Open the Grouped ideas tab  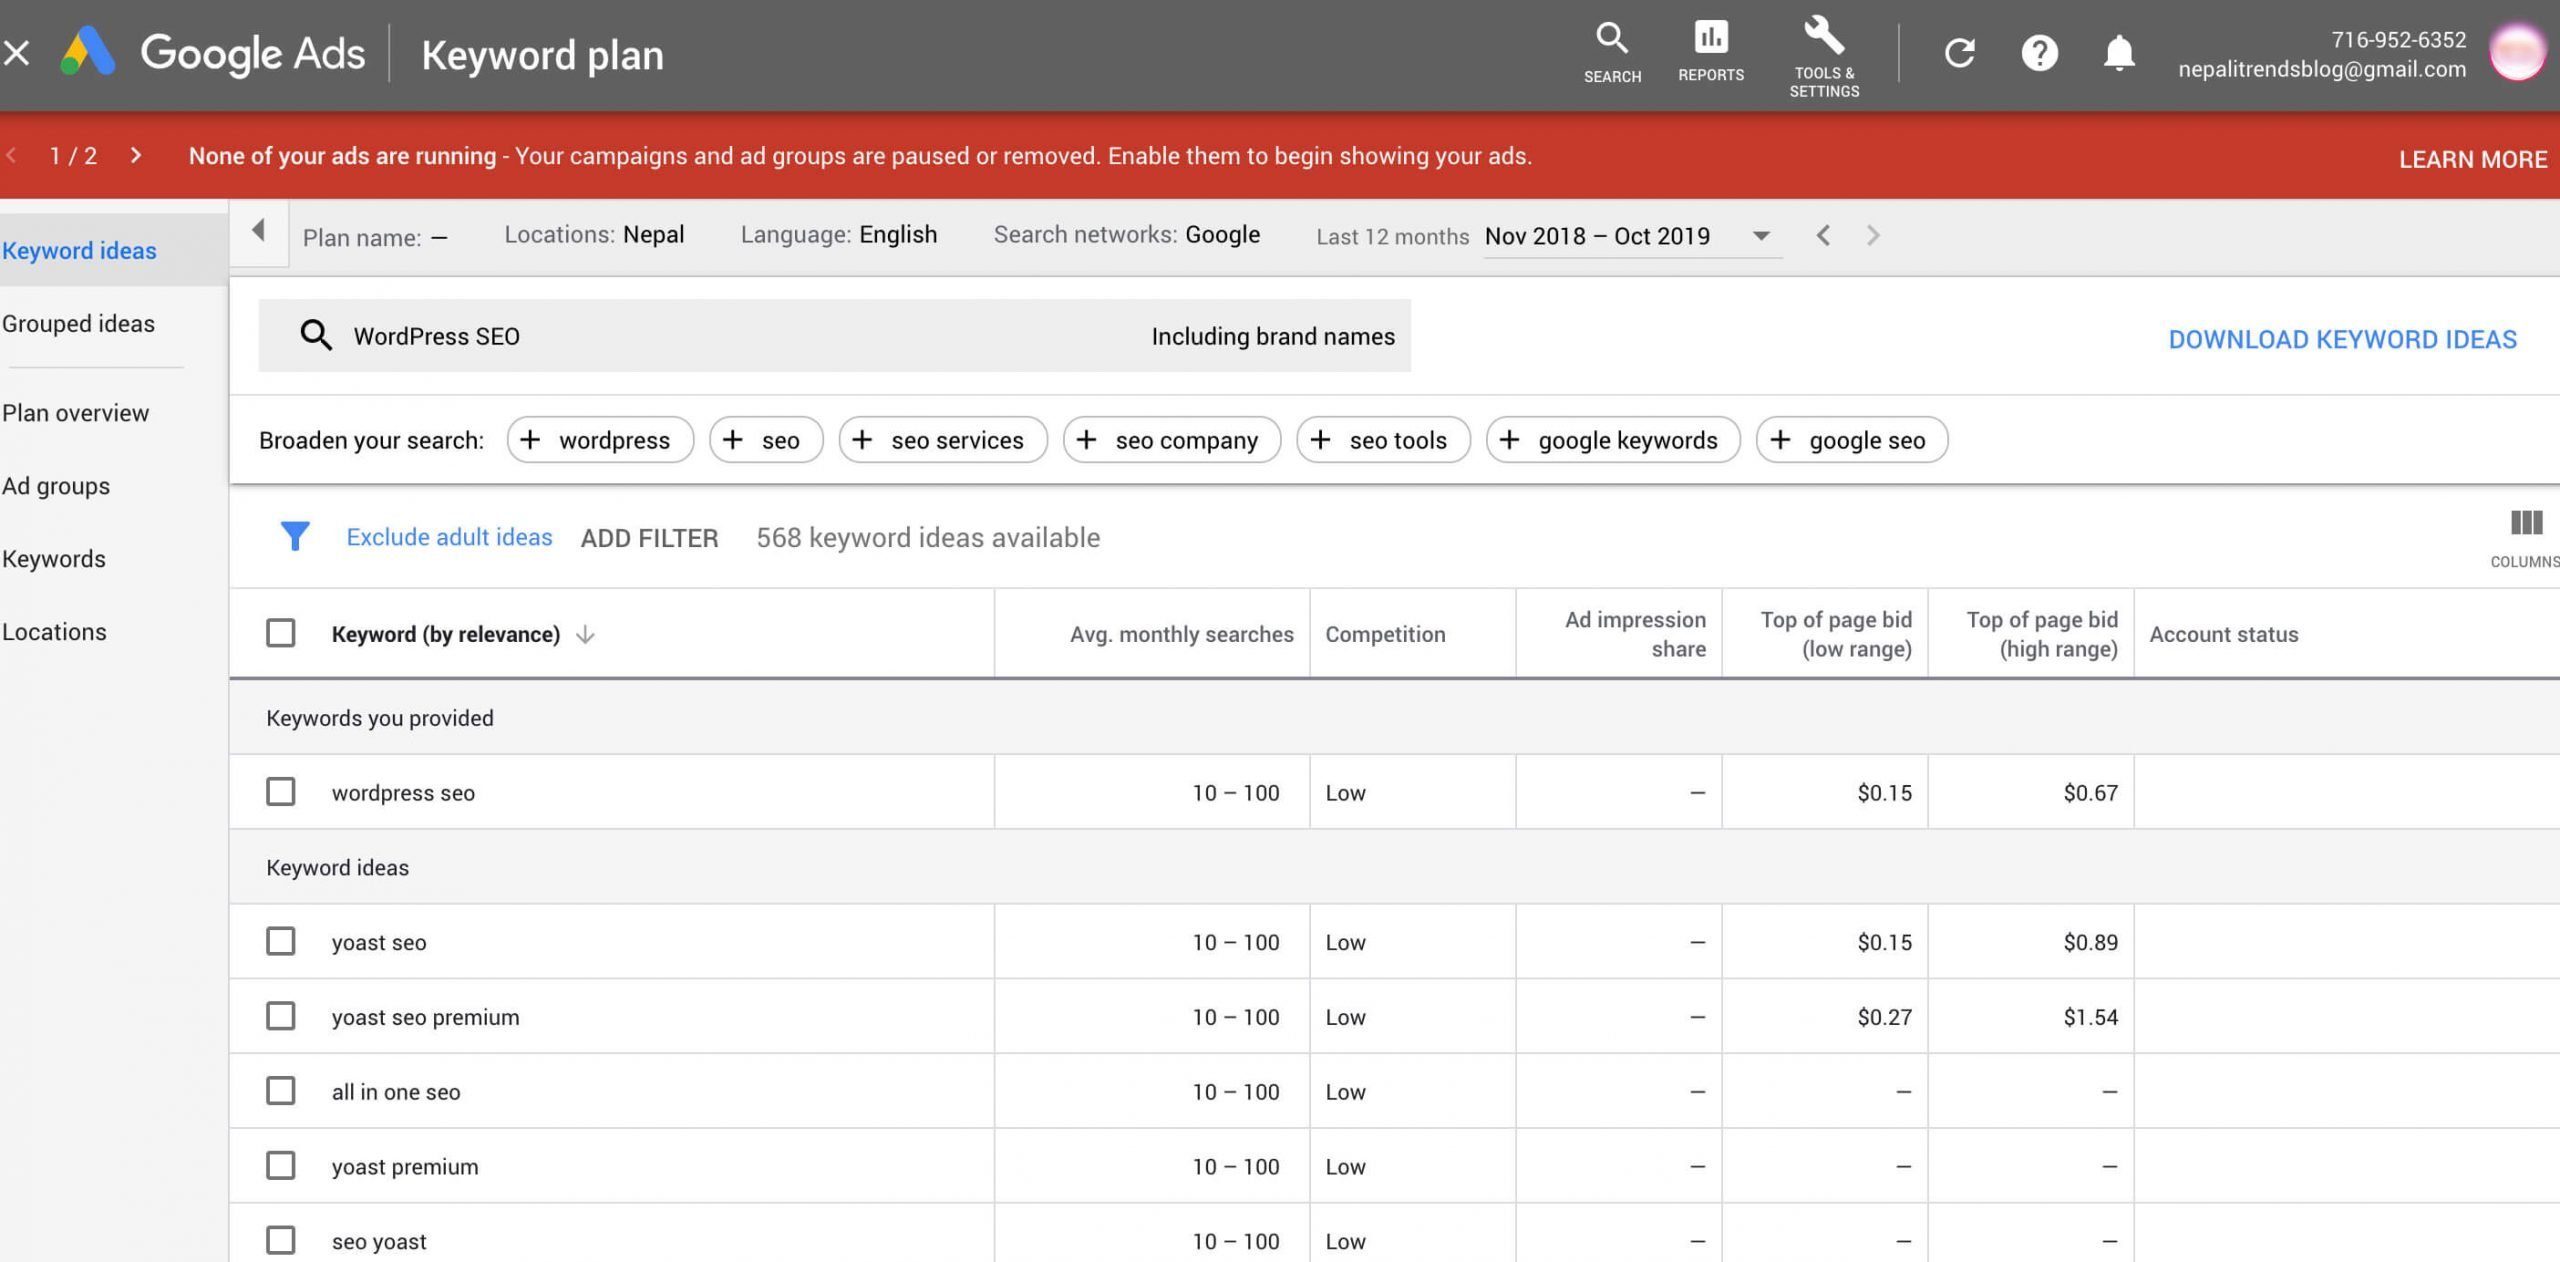click(x=78, y=323)
